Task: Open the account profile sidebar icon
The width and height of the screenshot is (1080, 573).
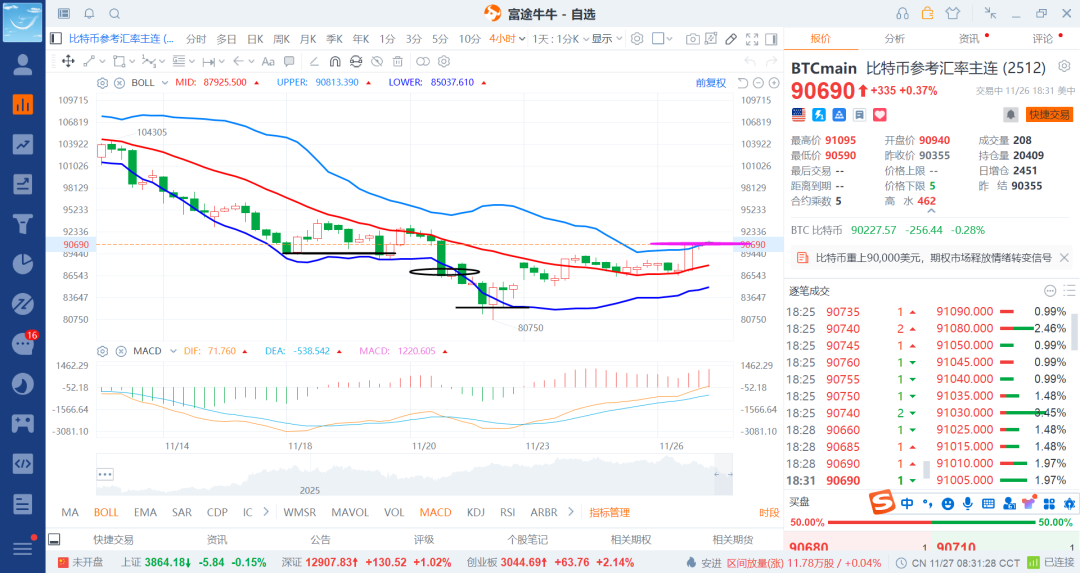Action: 23,65
